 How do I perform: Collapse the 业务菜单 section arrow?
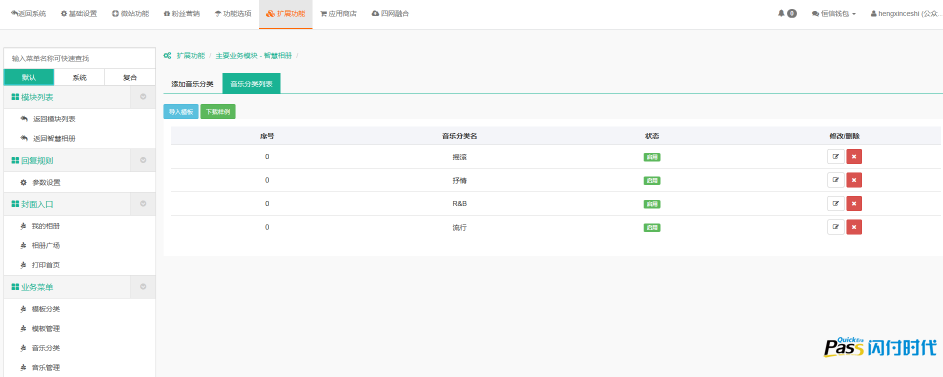pos(143,287)
